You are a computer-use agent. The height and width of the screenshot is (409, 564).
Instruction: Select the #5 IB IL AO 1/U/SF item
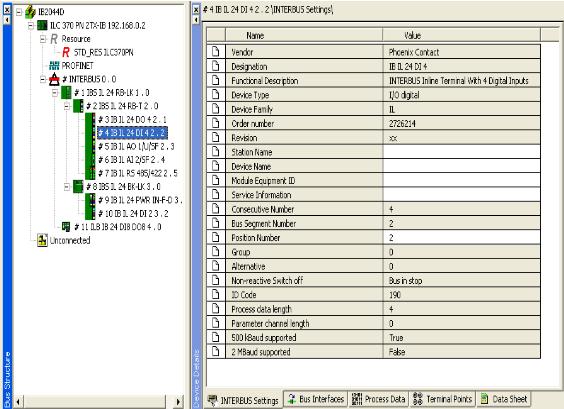pos(136,146)
